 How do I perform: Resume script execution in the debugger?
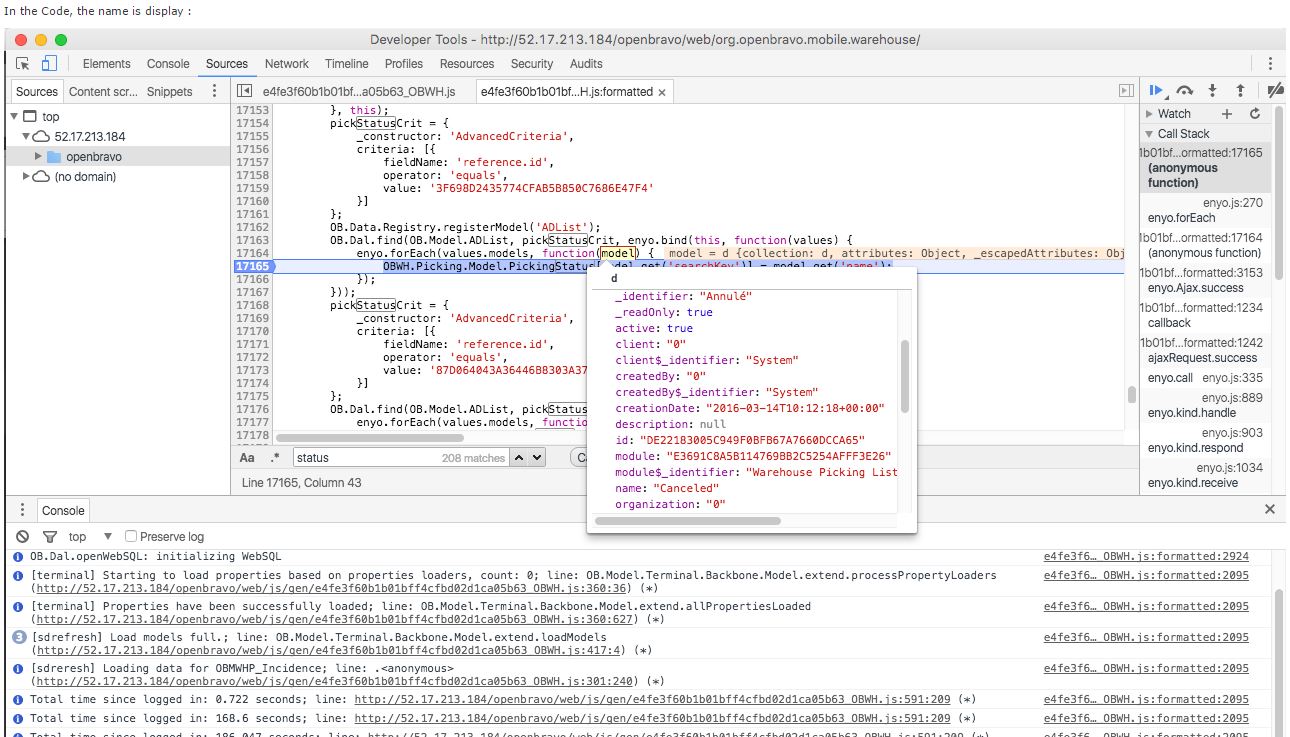point(1156,91)
